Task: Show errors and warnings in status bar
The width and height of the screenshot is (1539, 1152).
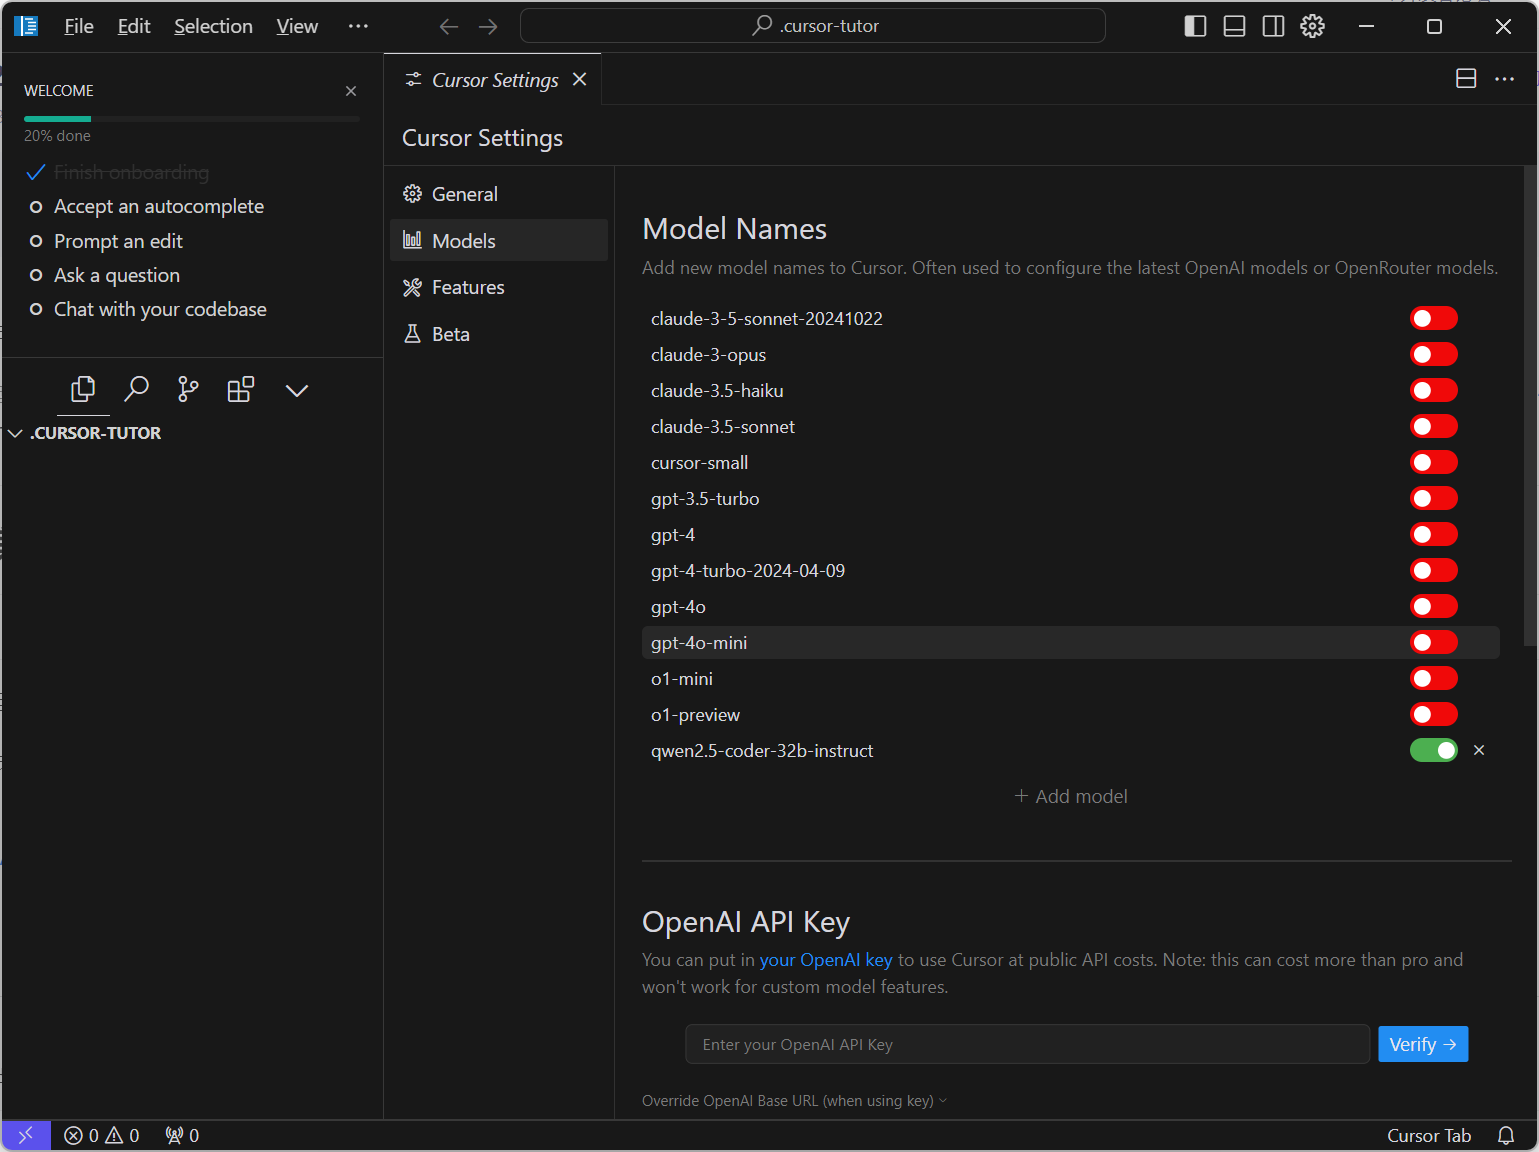Action: click(x=102, y=1135)
